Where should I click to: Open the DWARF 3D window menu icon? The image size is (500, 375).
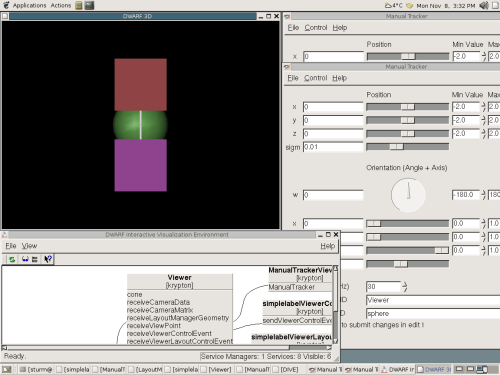5,16
